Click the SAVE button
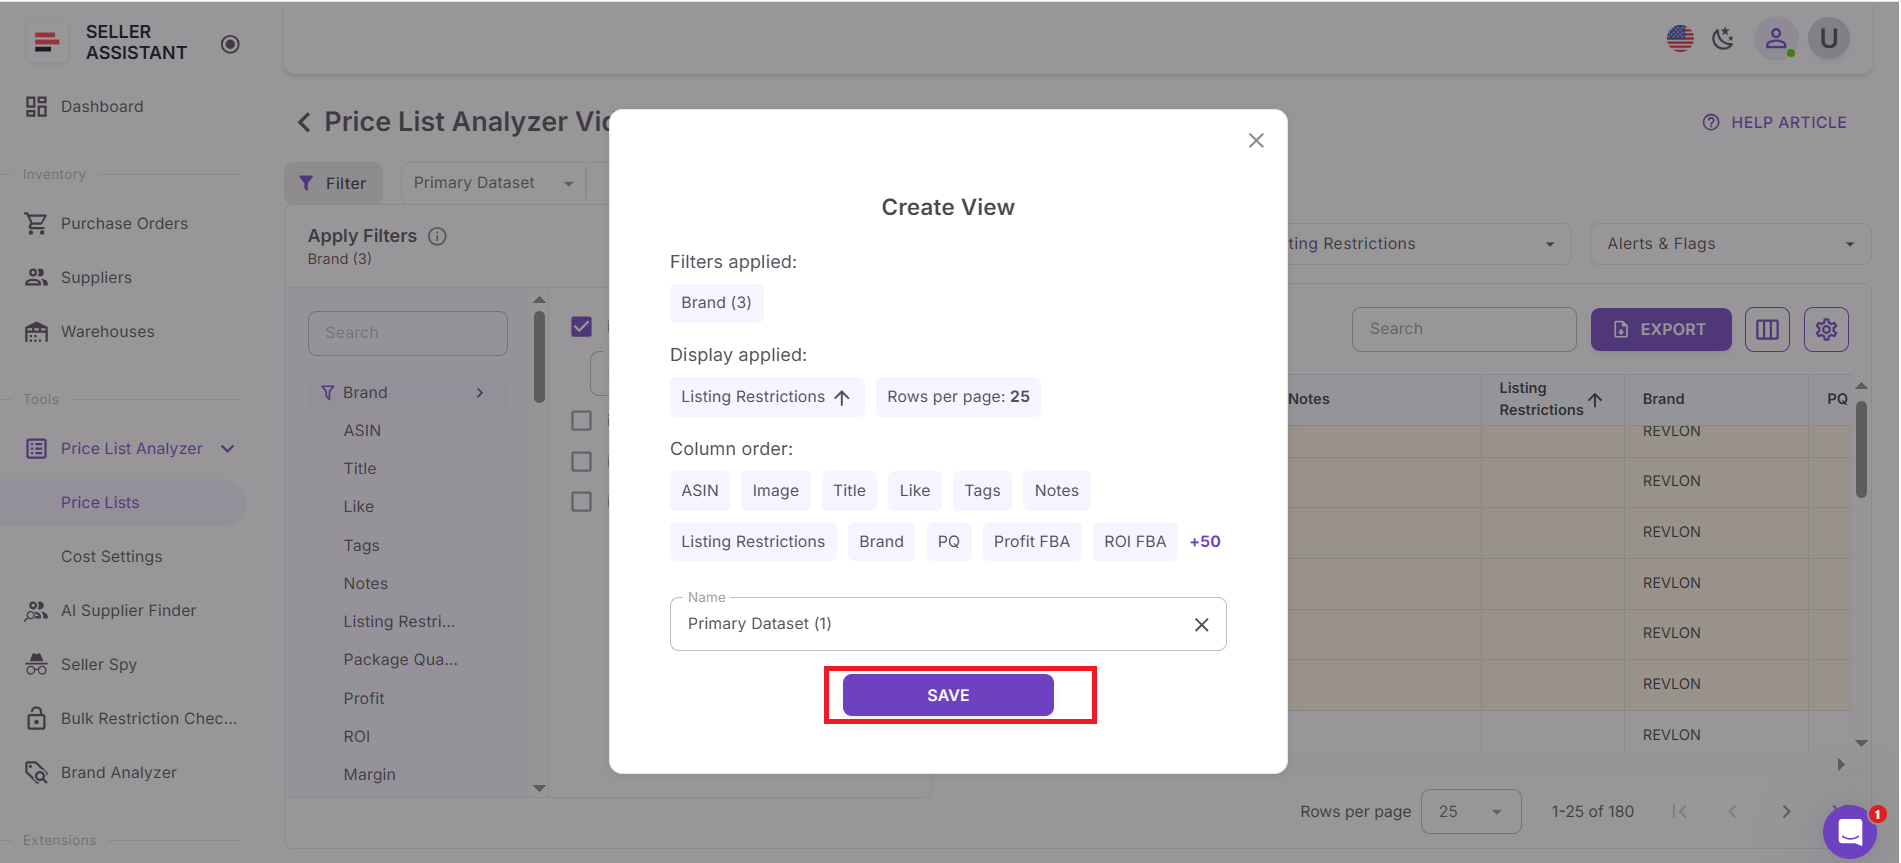The width and height of the screenshot is (1901, 863). 947,695
